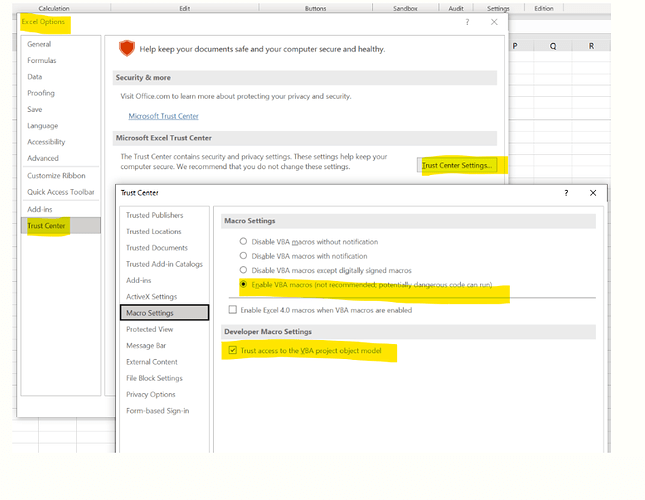
Task: Click Calculation ribbon group label
Action: (54, 8)
